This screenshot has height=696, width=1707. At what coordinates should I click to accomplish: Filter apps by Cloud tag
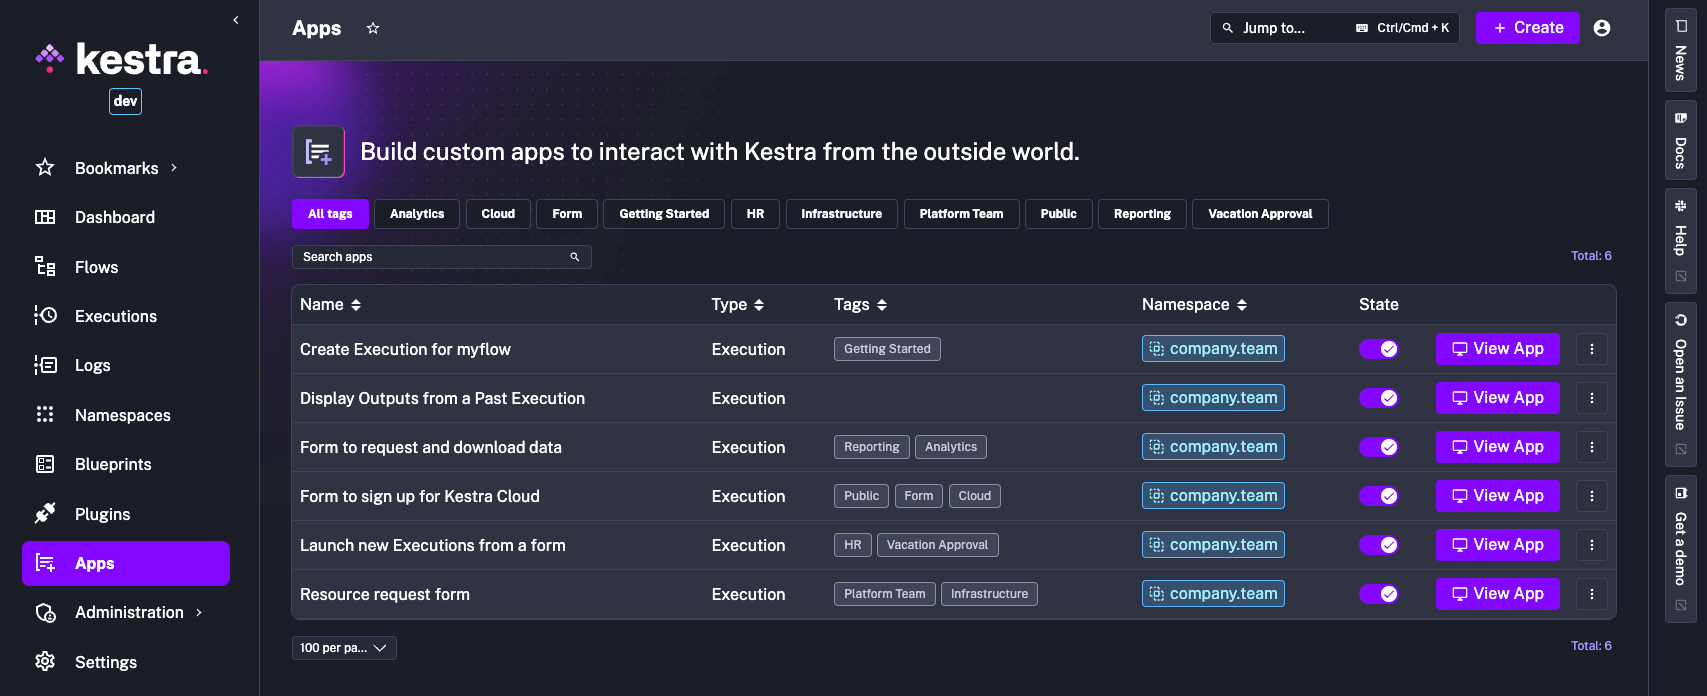click(498, 214)
